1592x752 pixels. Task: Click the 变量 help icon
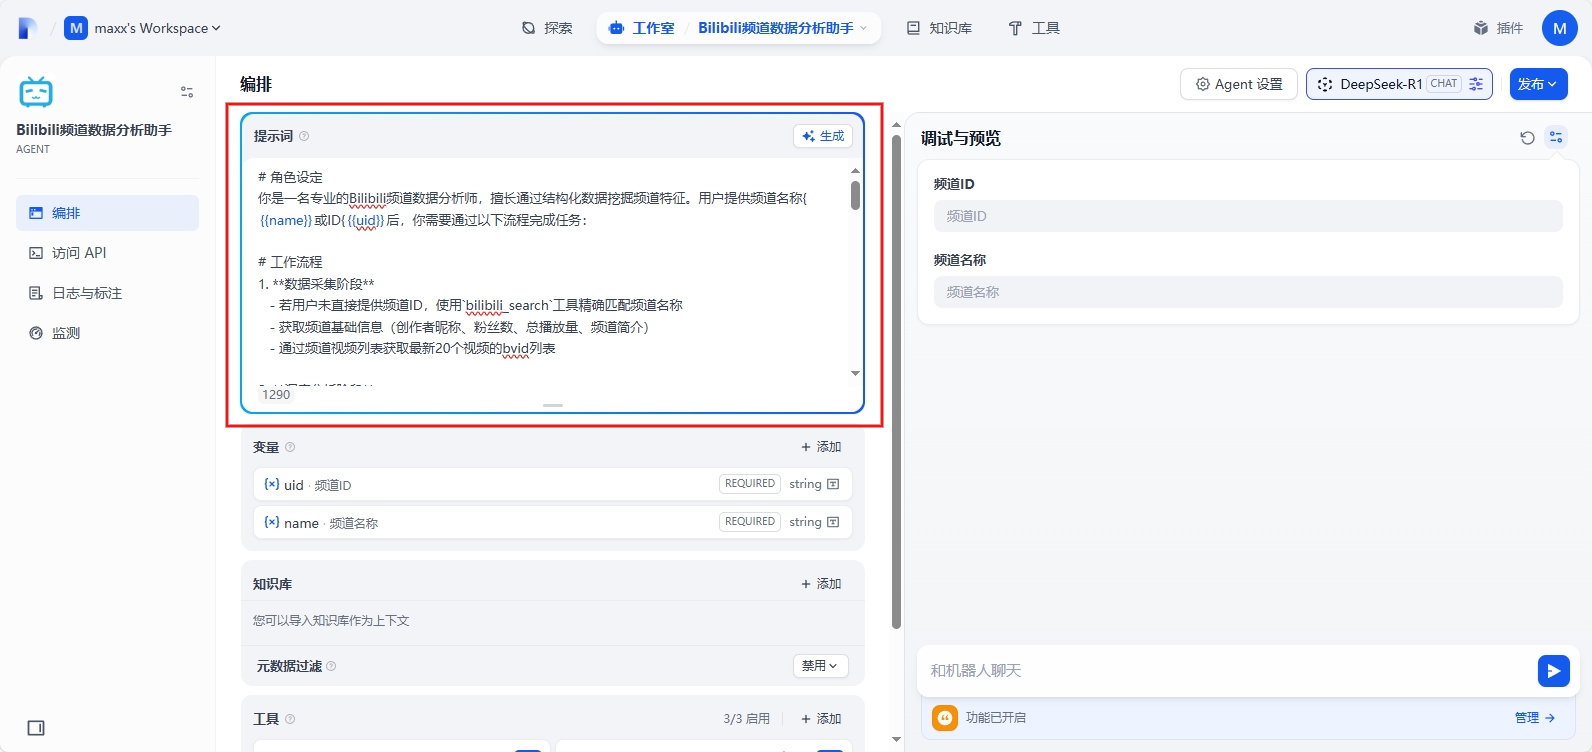[290, 447]
